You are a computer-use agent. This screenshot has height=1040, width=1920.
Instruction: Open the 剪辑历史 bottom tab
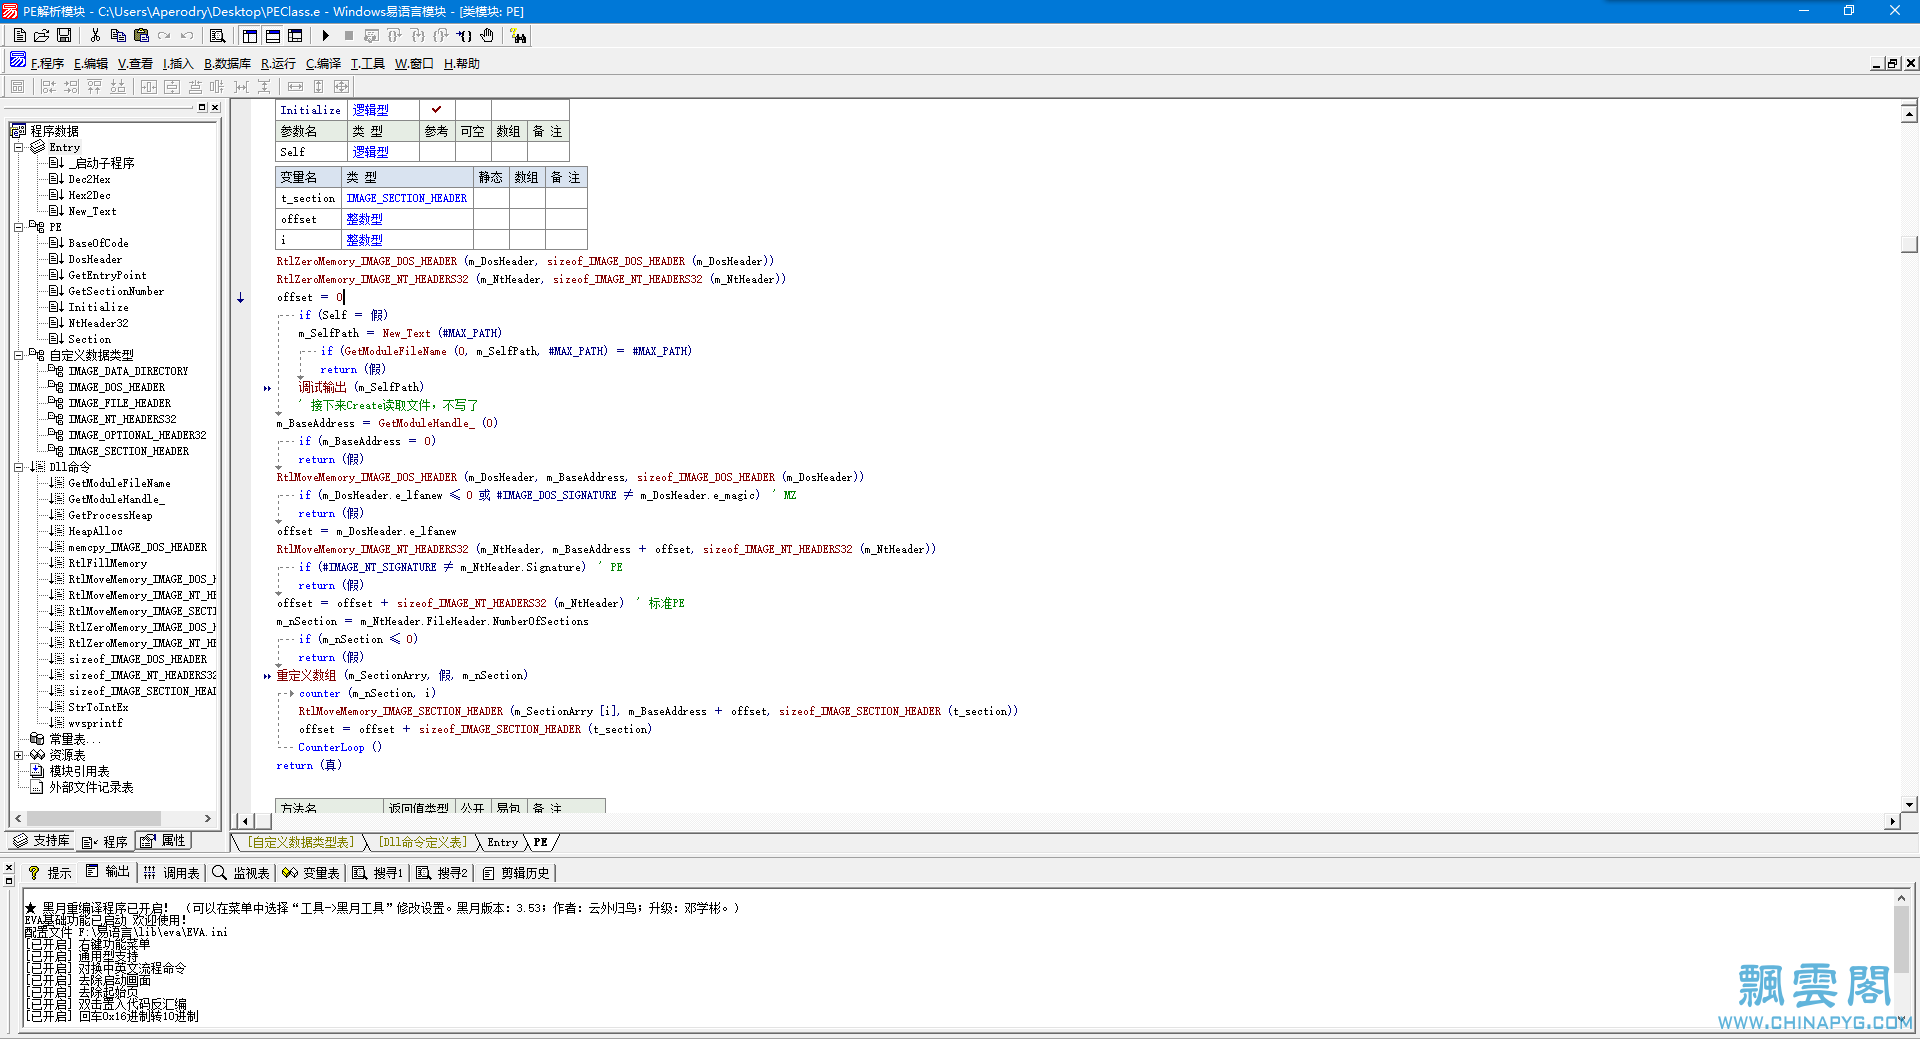tap(517, 873)
